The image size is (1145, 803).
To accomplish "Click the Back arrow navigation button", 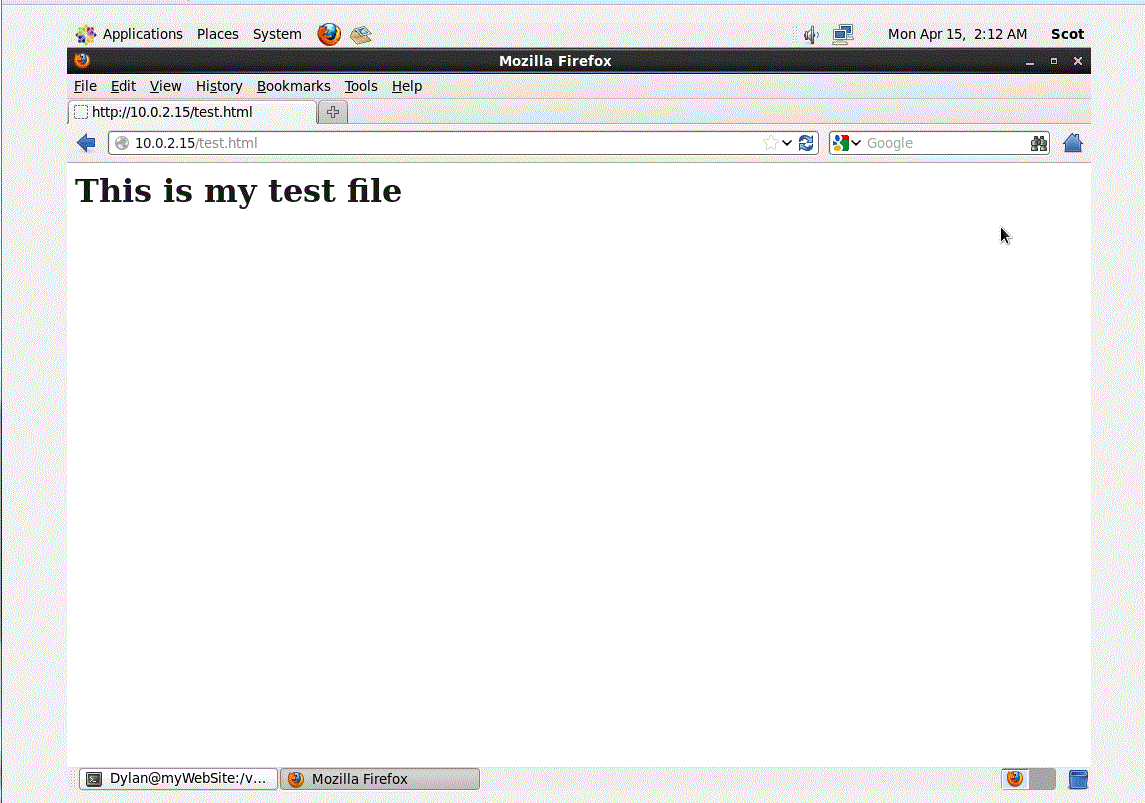I will (86, 143).
